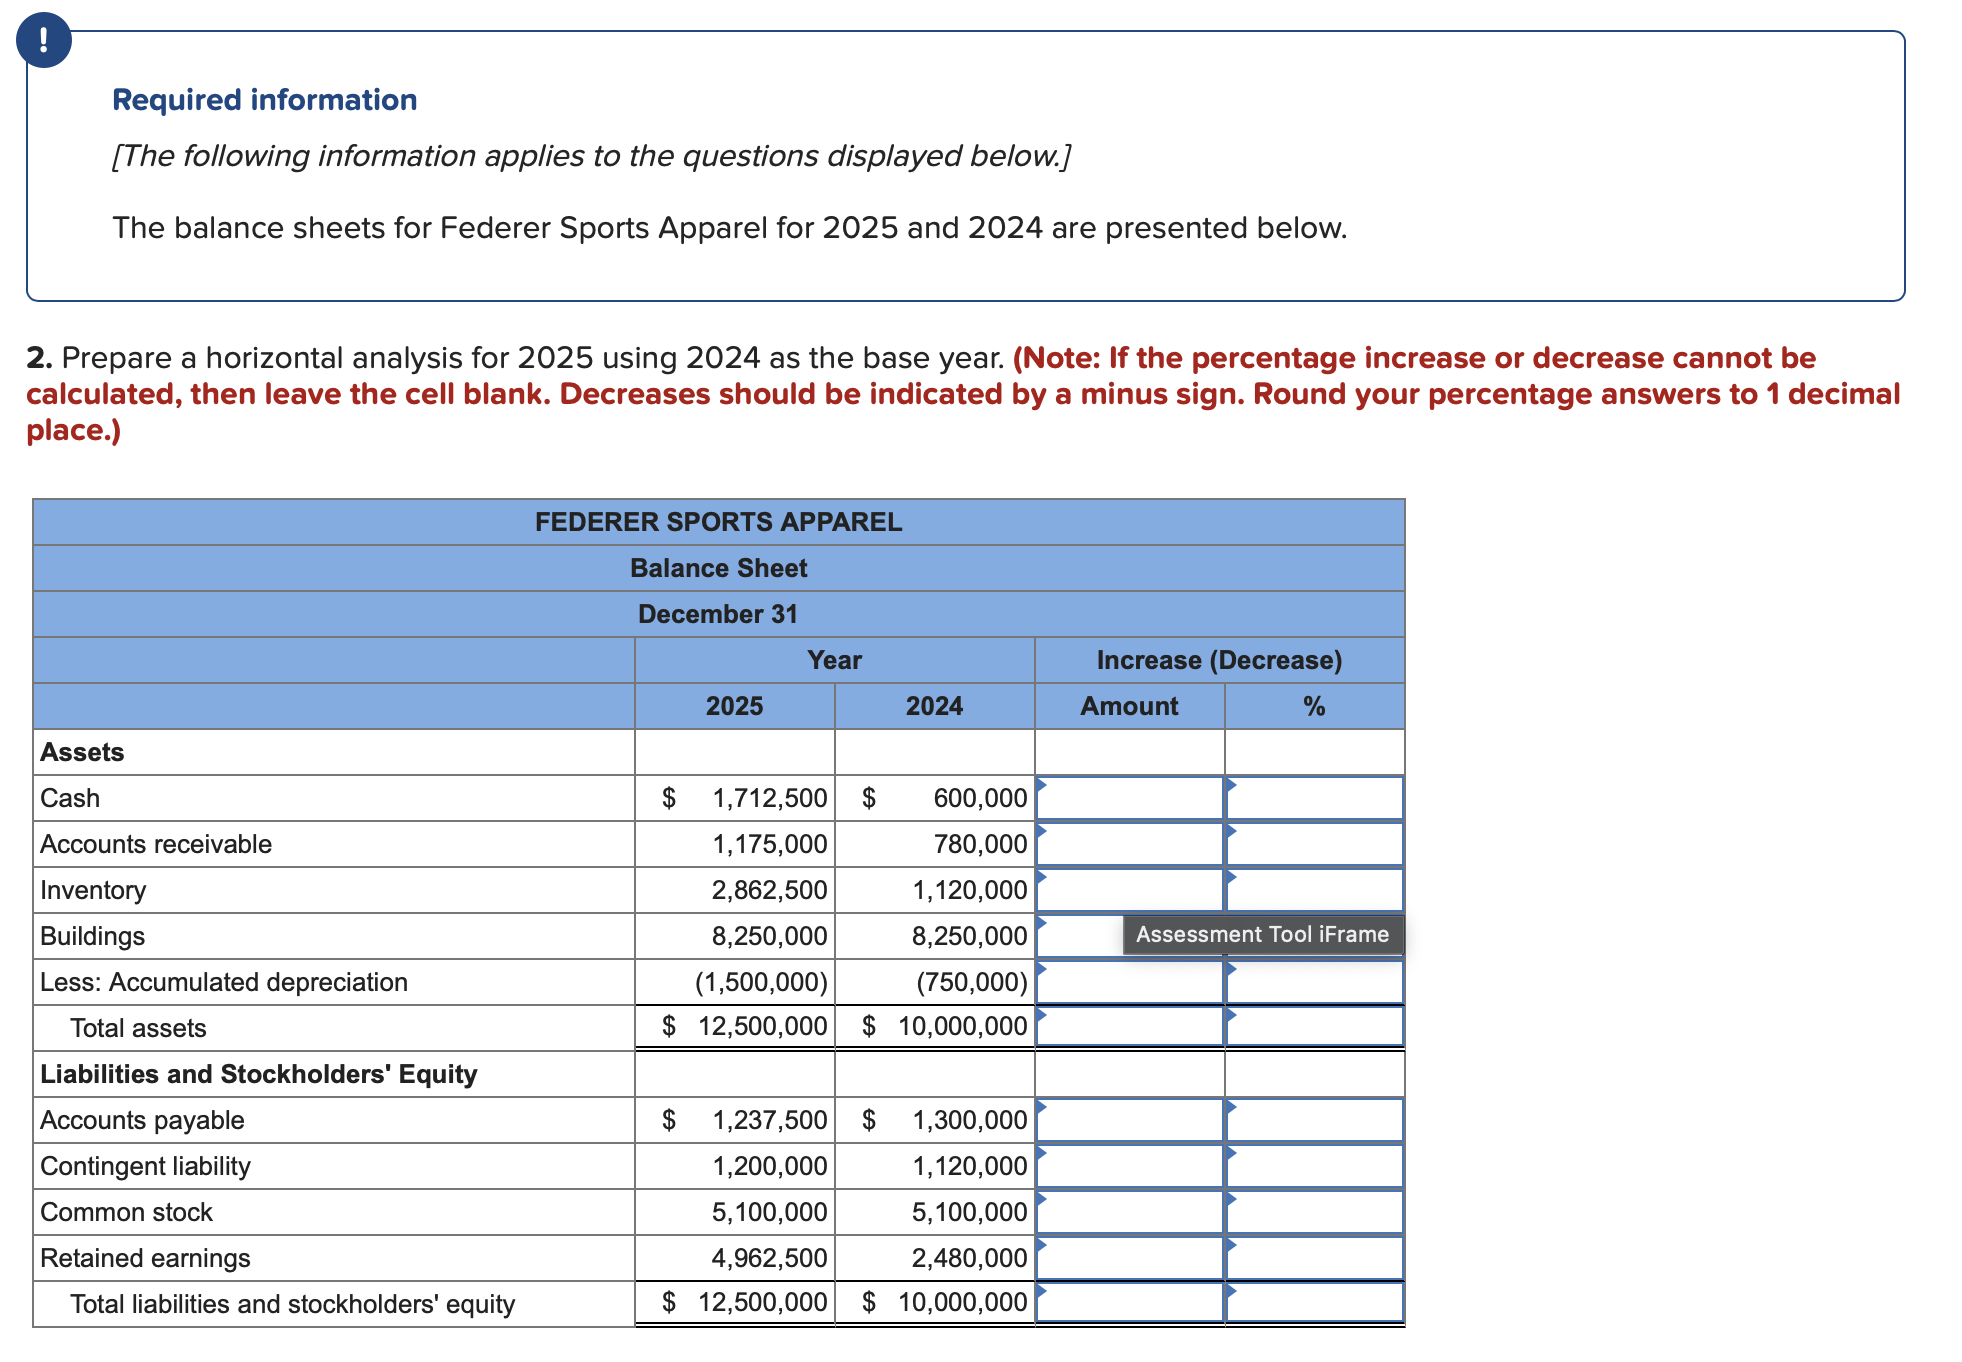Click Contingent liability Amount cell
This screenshot has width=1962, height=1362.
1130,1166
